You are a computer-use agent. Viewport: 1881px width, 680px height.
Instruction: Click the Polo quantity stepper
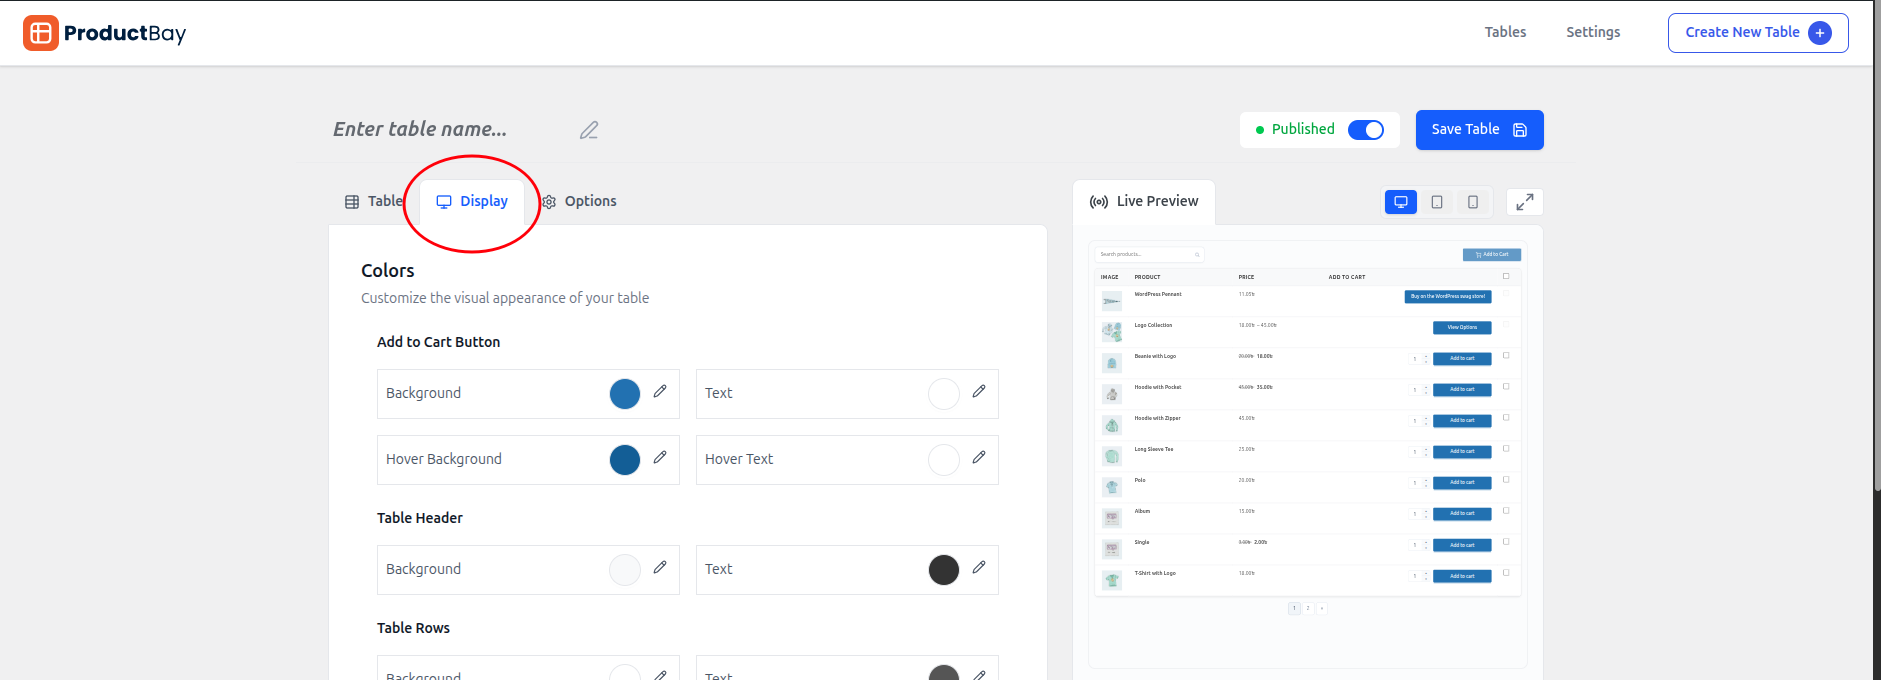click(1419, 483)
